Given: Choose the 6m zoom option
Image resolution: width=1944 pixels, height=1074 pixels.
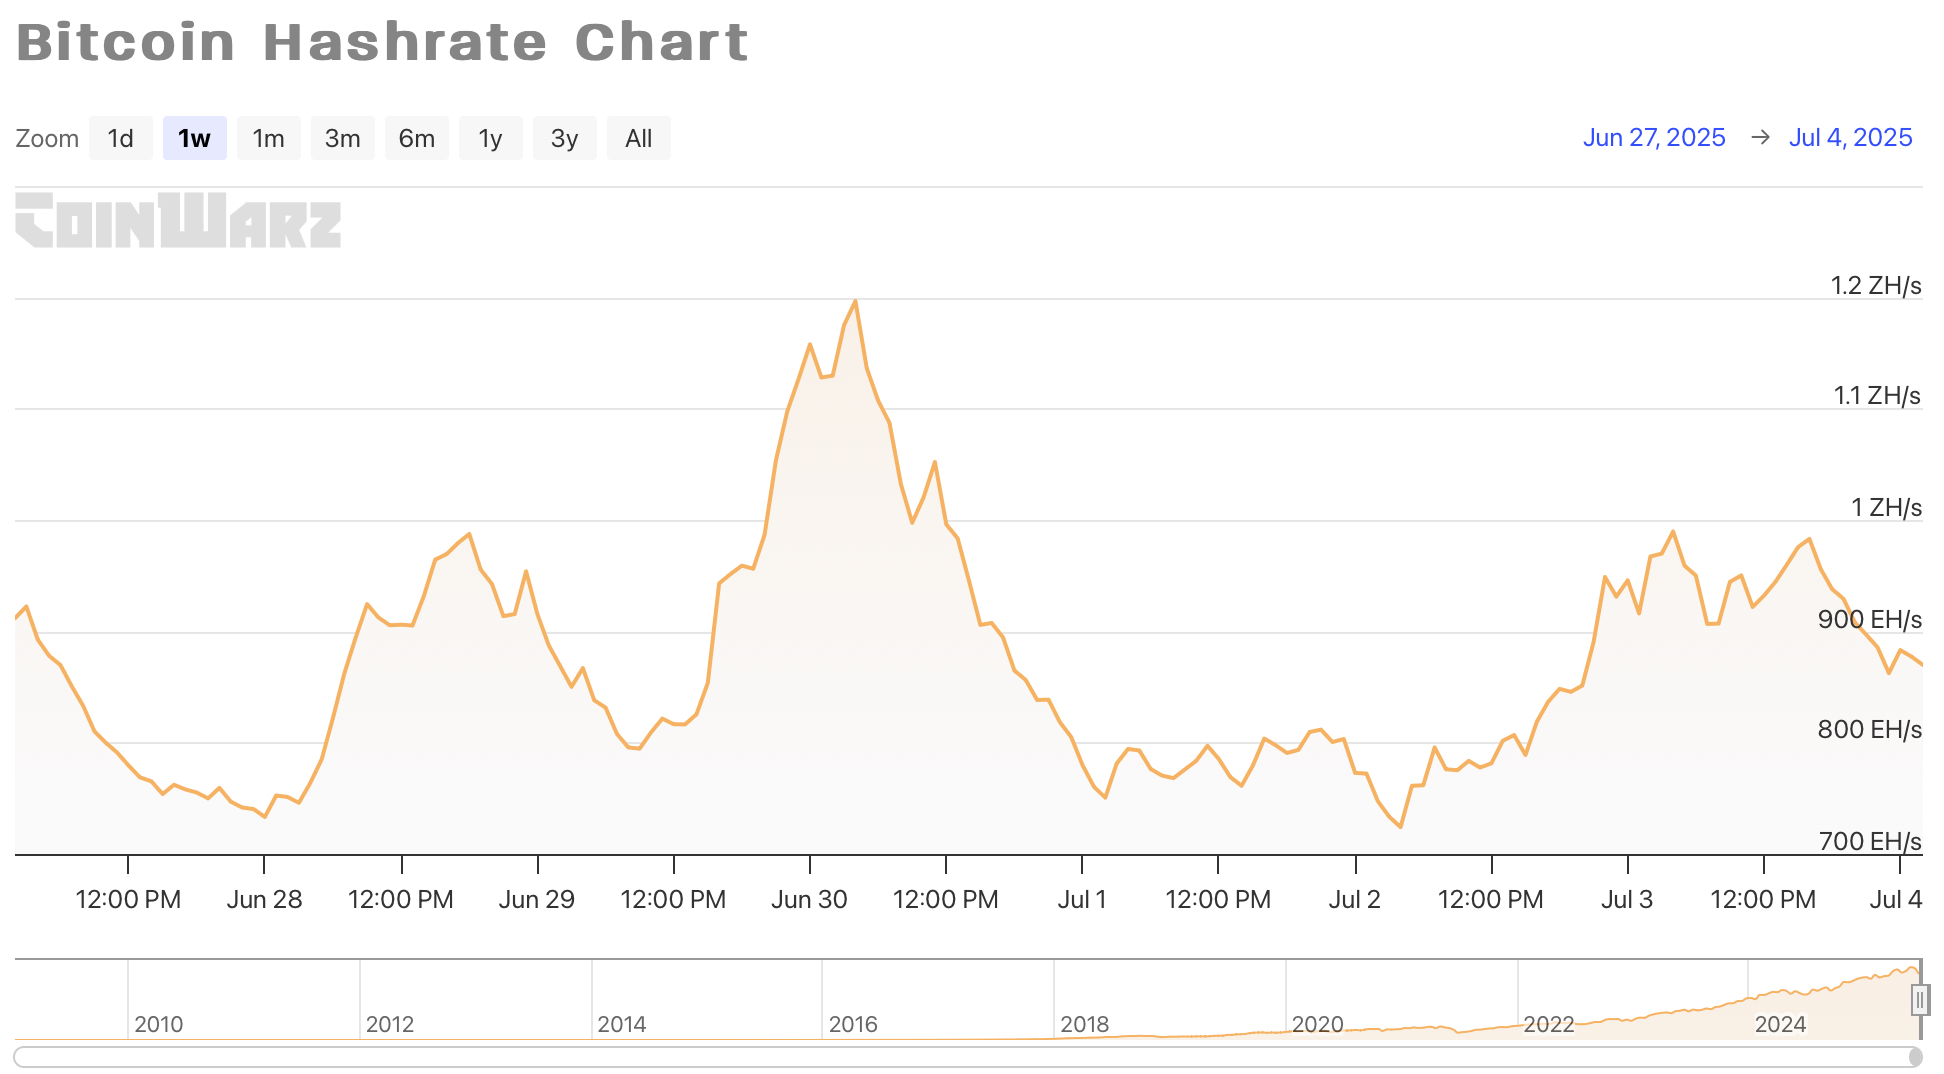Looking at the screenshot, I should point(416,138).
